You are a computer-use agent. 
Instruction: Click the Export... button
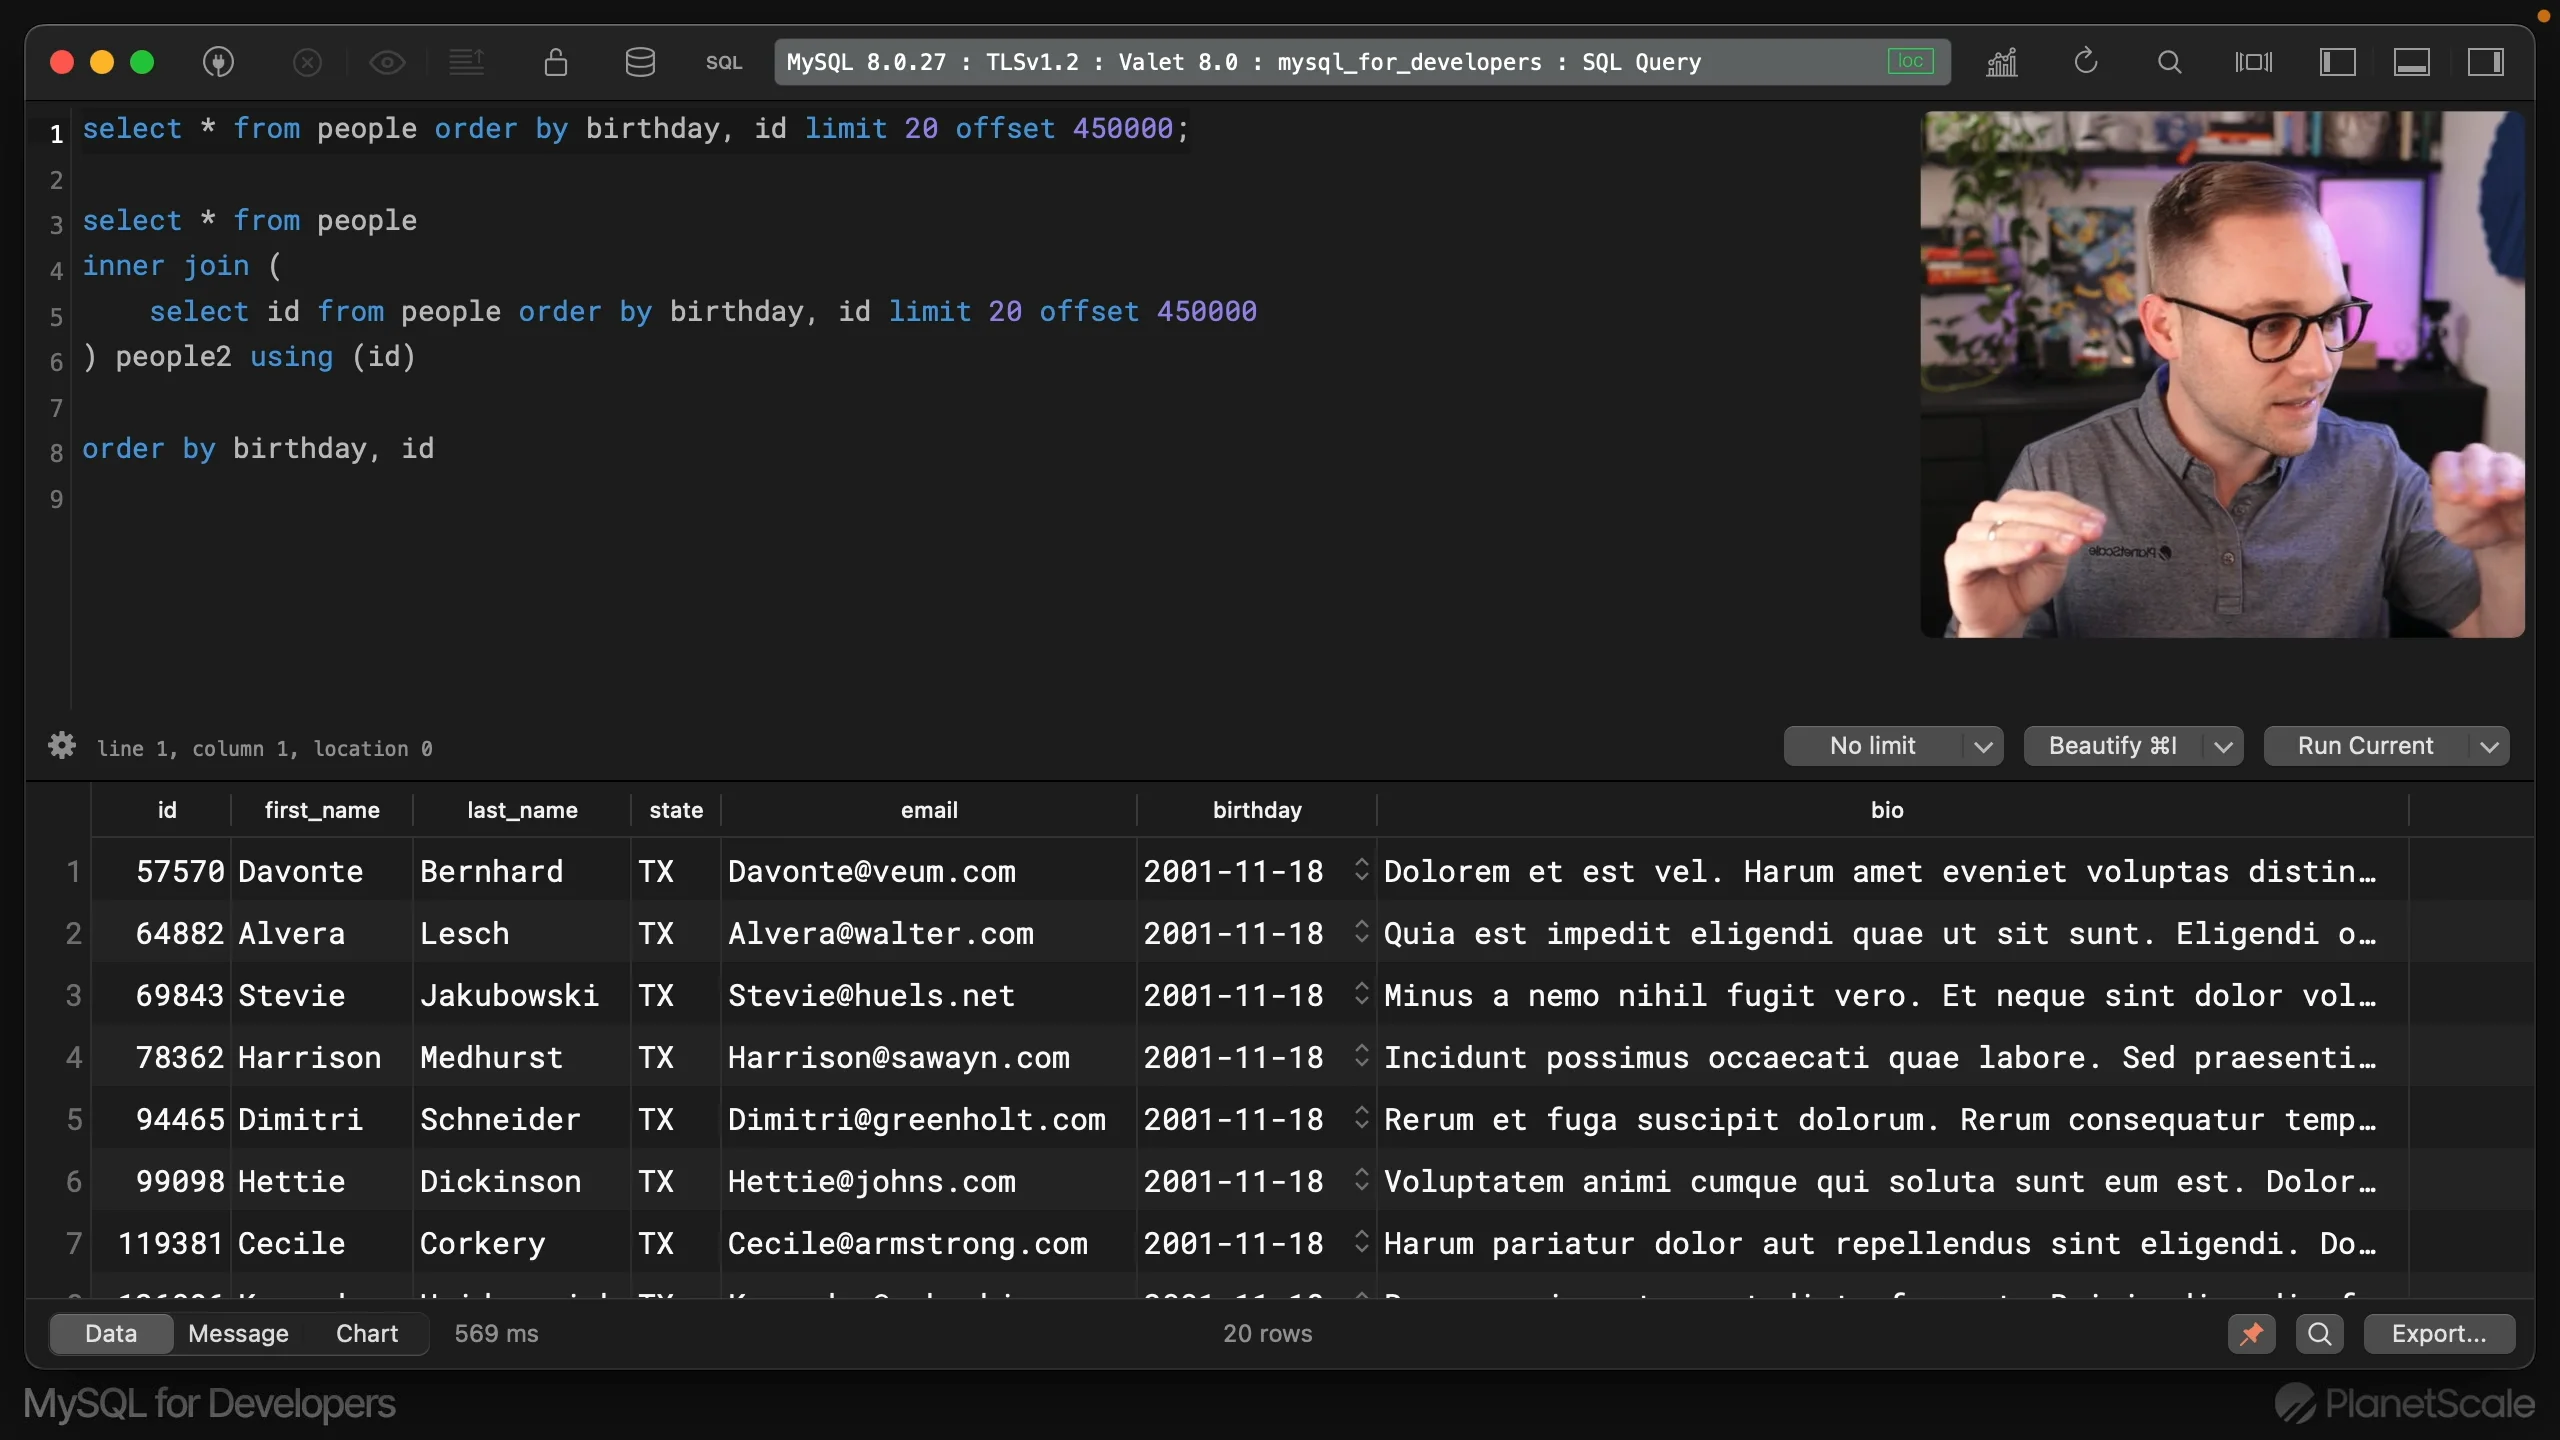pyautogui.click(x=2439, y=1334)
